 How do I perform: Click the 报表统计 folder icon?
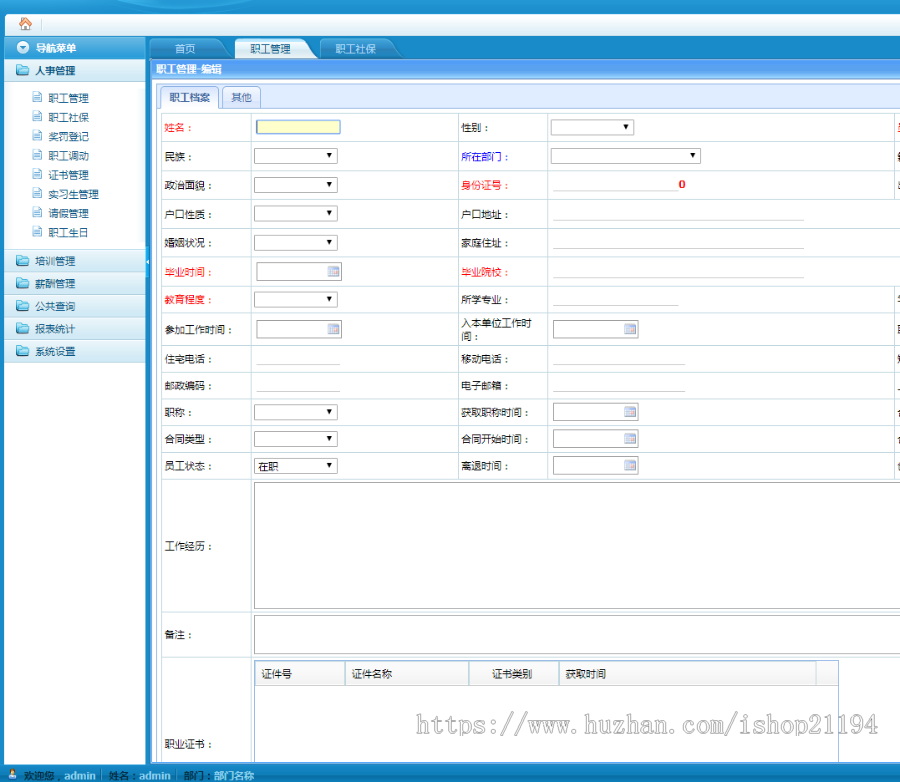22,328
